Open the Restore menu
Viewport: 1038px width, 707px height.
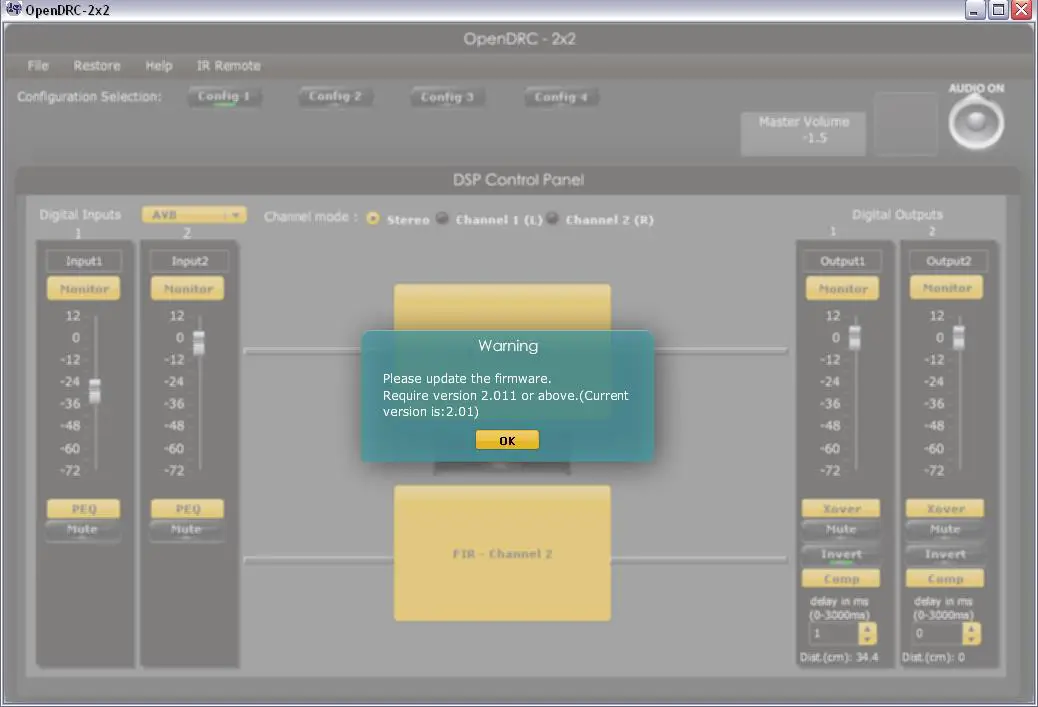(97, 66)
